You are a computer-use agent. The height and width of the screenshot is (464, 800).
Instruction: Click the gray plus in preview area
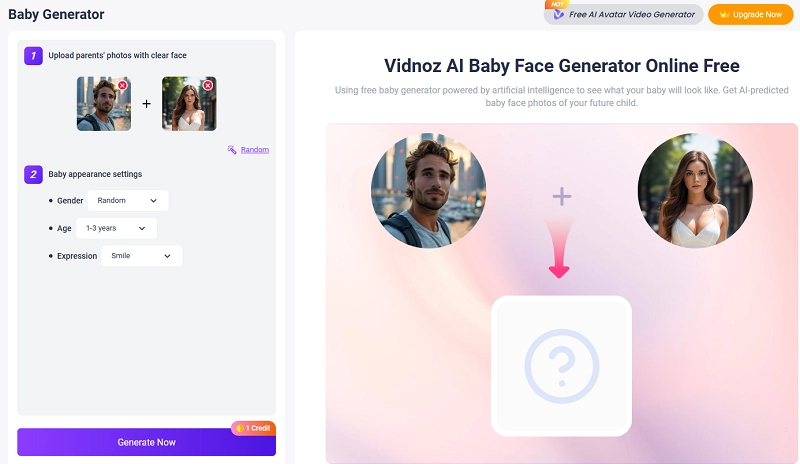[561, 197]
